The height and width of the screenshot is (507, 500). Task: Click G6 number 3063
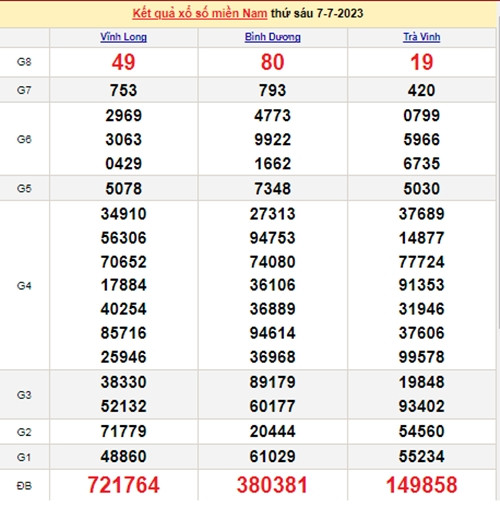124,139
